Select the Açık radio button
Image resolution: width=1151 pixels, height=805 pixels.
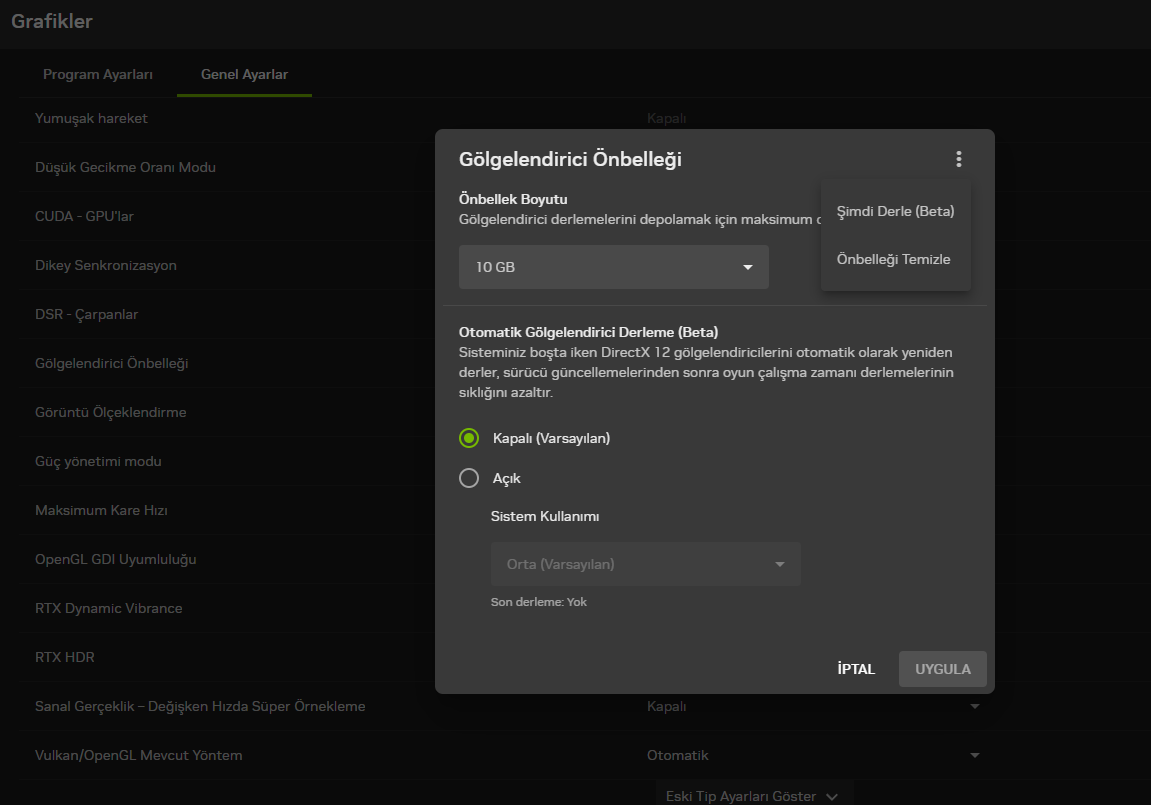[x=469, y=478]
